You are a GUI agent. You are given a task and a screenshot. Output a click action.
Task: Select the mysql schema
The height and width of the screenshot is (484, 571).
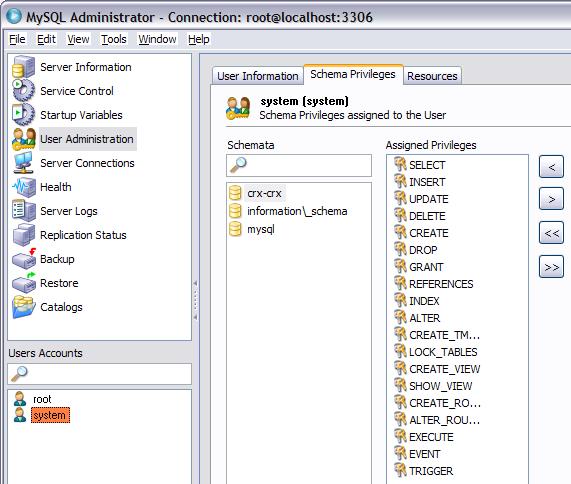pyautogui.click(x=261, y=229)
